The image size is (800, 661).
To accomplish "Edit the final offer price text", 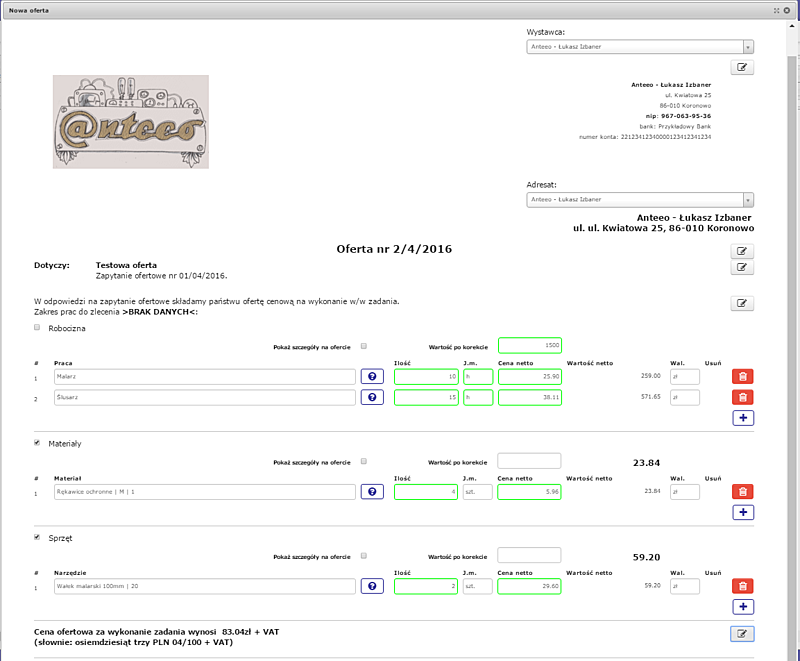I will (742, 633).
